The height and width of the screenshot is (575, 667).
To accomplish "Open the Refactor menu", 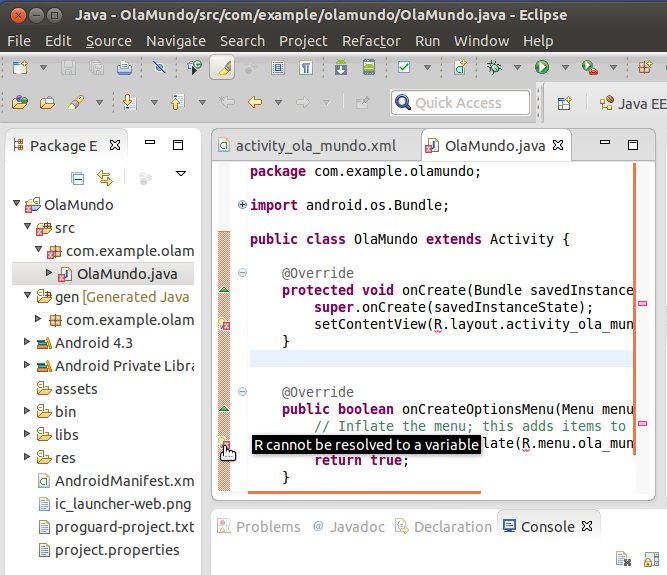I will (371, 41).
